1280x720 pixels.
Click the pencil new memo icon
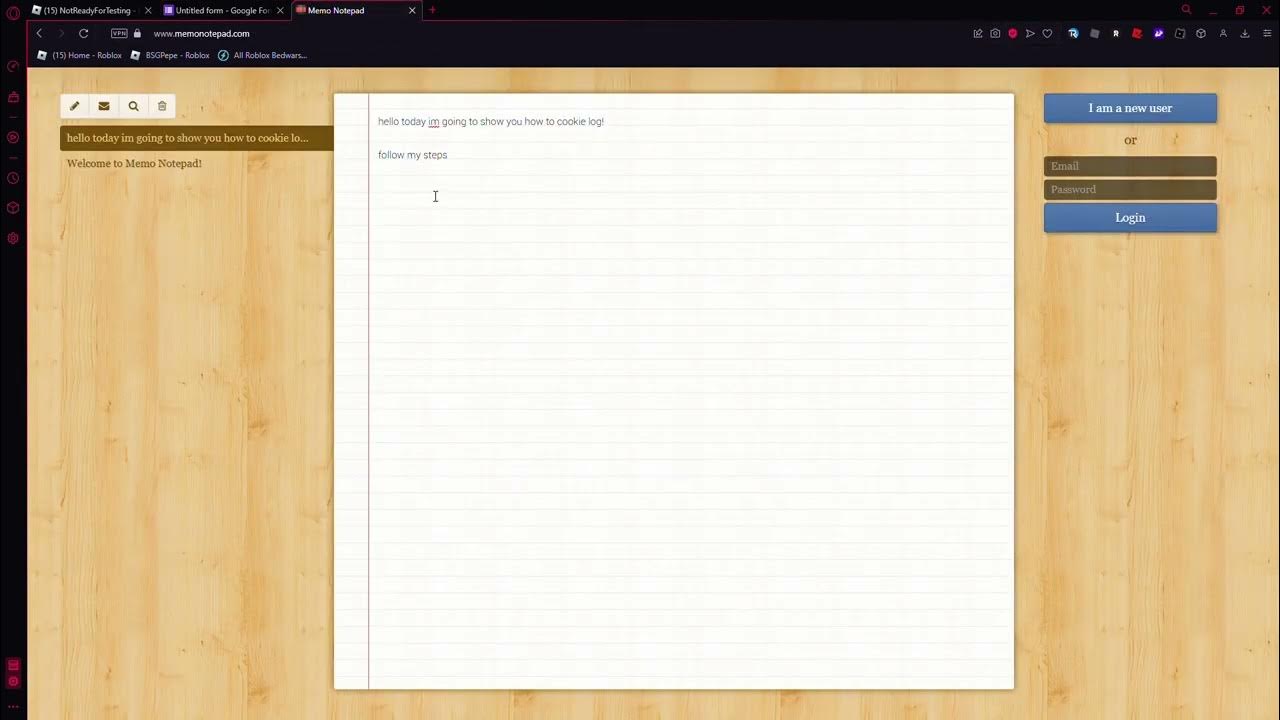74,106
